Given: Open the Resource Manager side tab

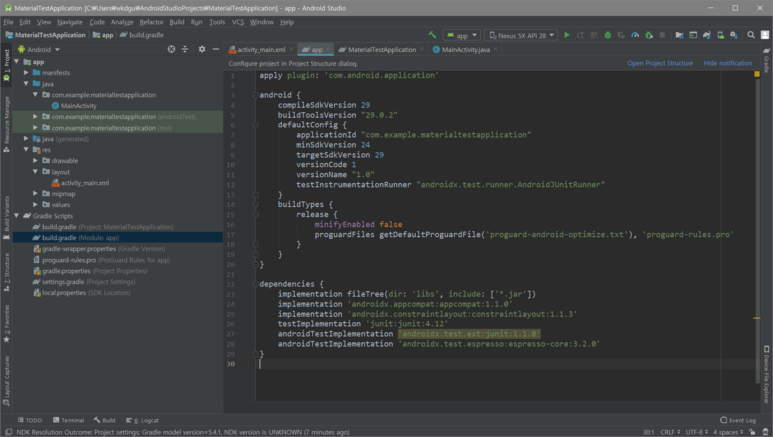Looking at the screenshot, I should tap(6, 123).
